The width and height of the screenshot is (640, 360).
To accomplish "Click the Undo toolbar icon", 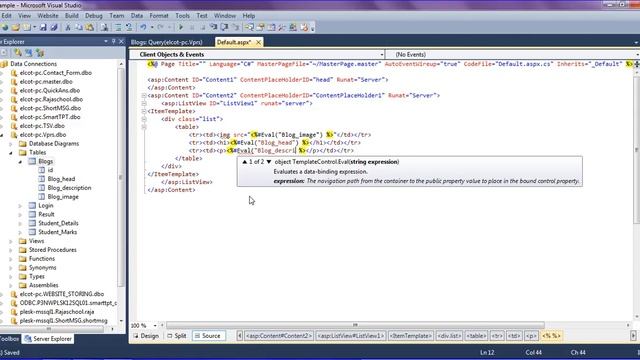I will pos(143,27).
